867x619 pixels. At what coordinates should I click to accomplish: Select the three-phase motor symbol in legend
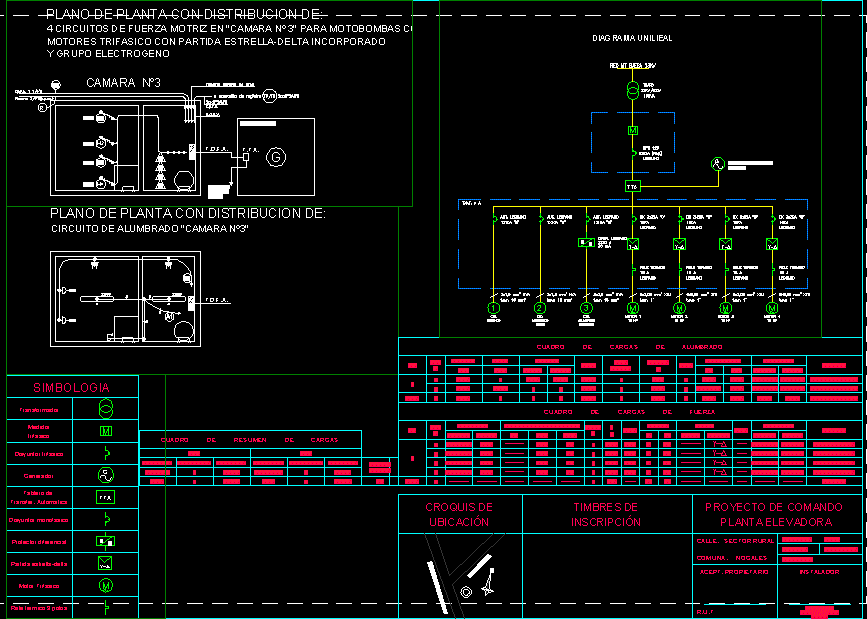[105, 585]
